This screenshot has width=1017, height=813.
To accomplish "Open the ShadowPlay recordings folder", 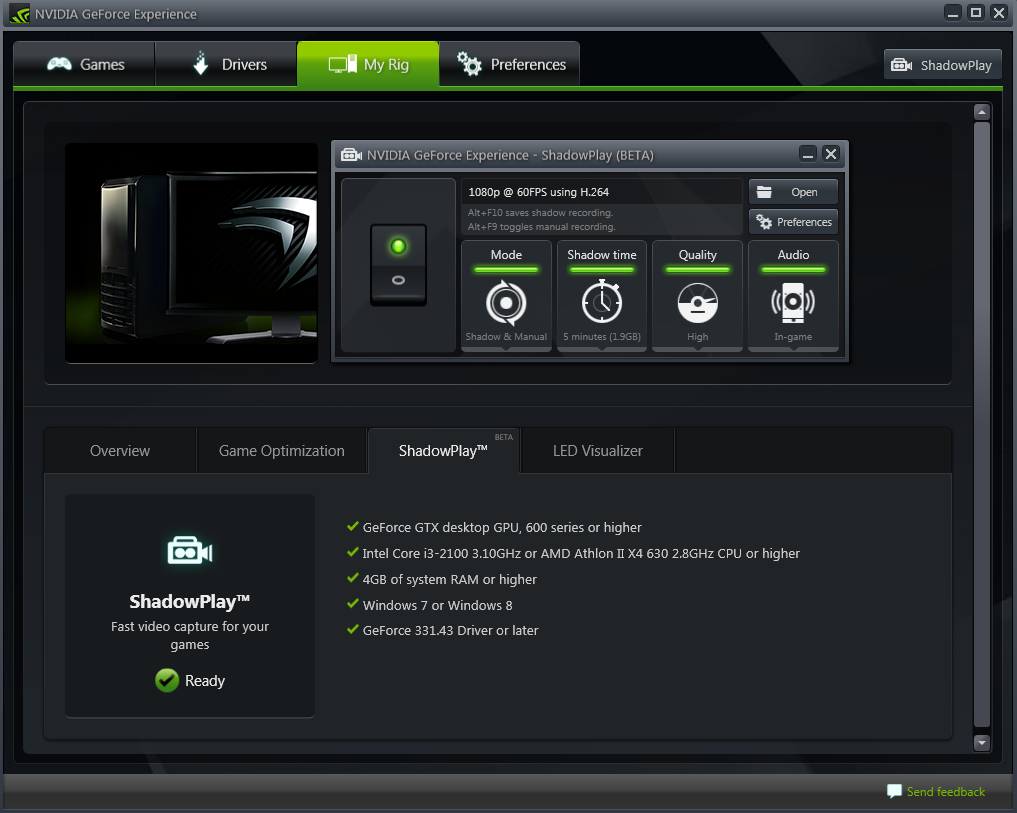I will click(x=793, y=192).
